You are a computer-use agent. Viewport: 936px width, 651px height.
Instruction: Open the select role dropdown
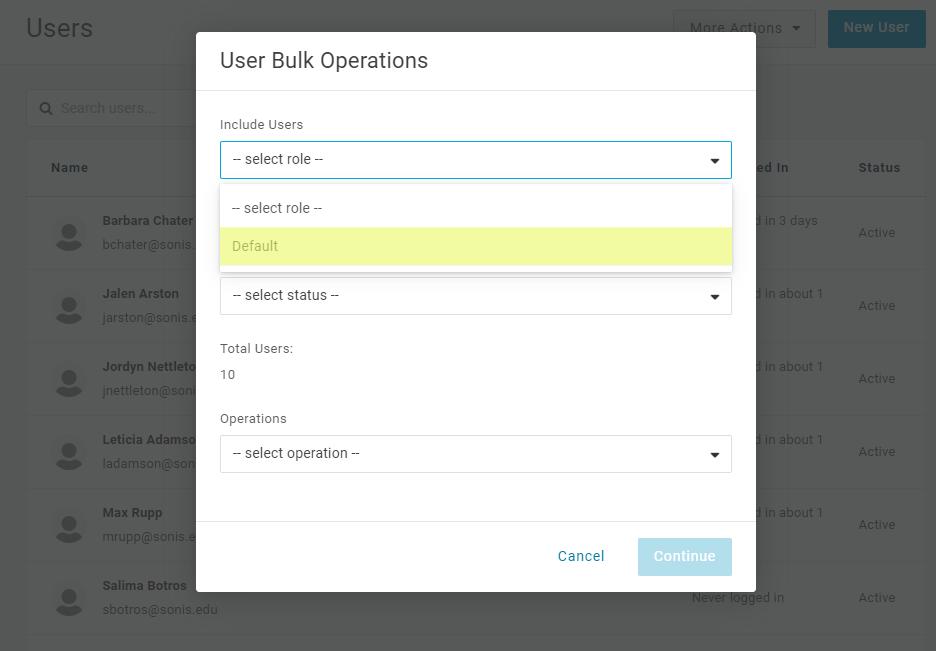(475, 160)
